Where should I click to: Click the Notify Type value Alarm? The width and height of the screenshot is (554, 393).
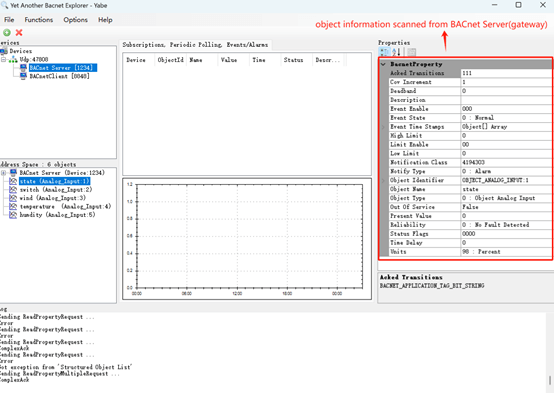(506, 171)
